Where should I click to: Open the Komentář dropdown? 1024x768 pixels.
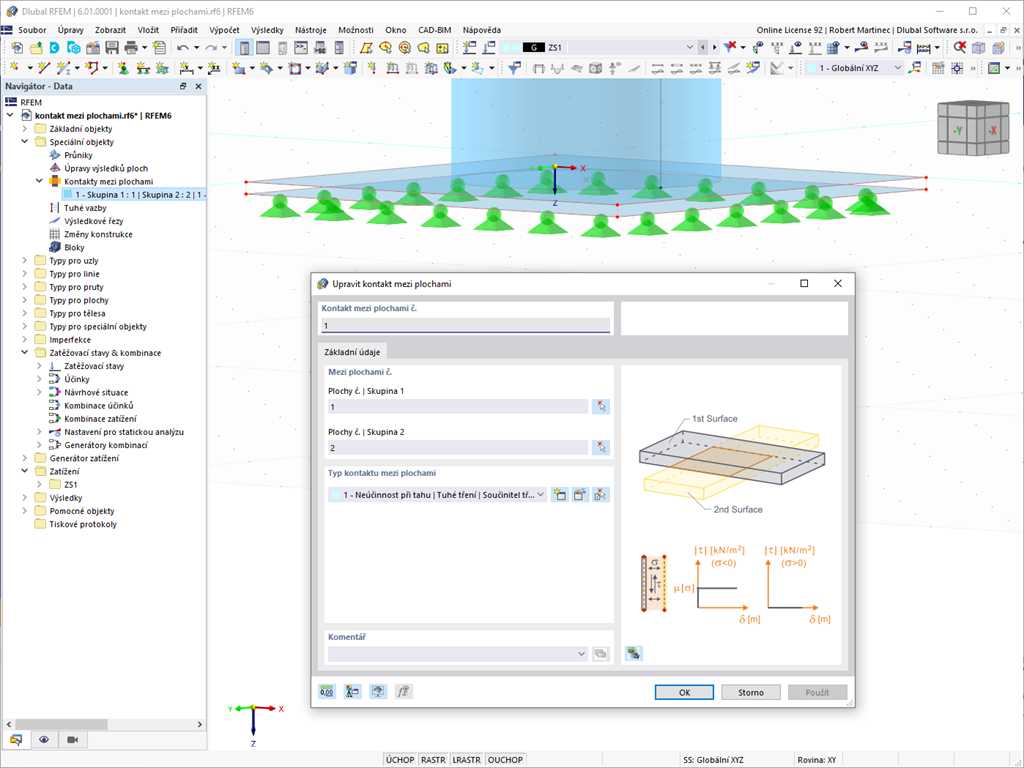click(x=581, y=654)
